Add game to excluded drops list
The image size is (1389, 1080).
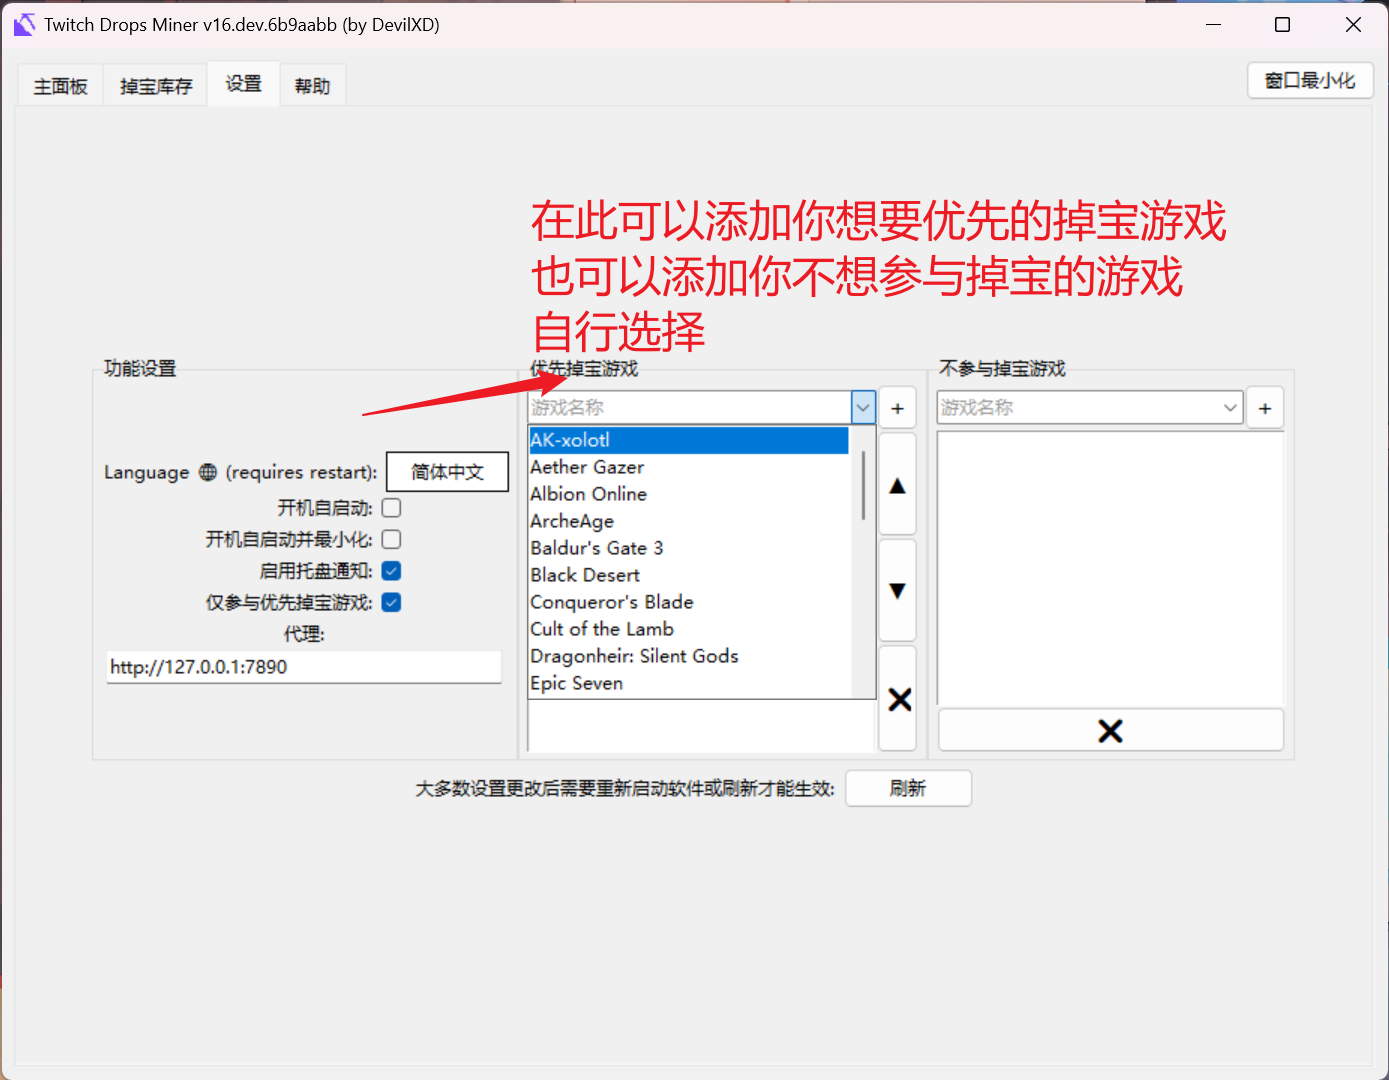tap(1265, 408)
